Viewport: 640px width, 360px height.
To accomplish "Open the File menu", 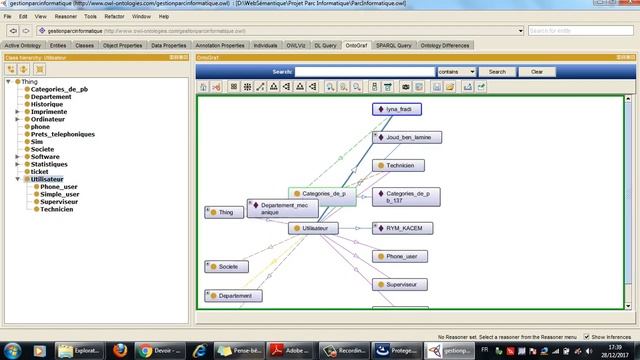I will [7, 17].
